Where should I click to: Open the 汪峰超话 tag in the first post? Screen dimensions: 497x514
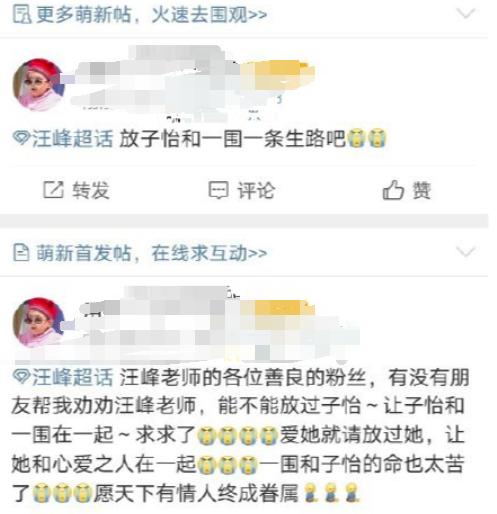pyautogui.click(x=72, y=139)
